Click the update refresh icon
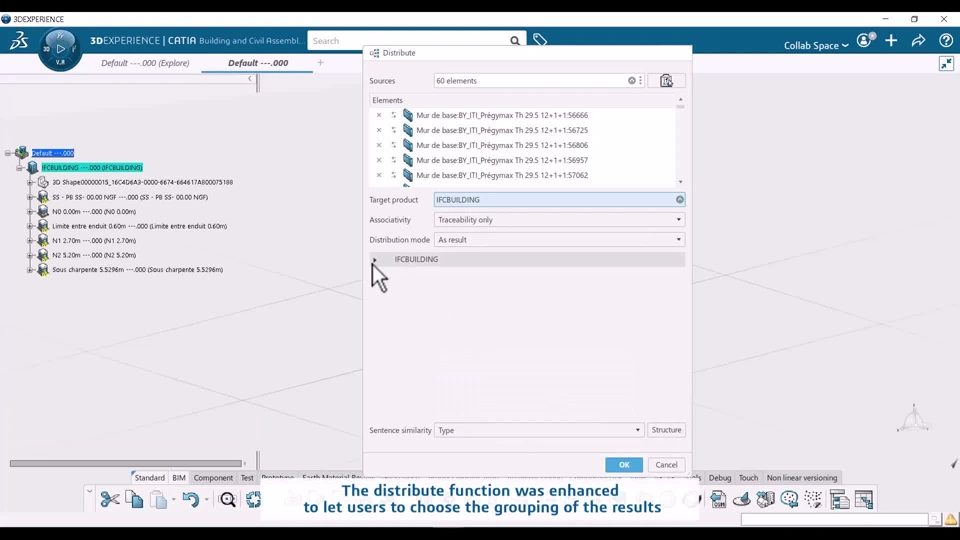Screen dimensions: 960x540 (x=253, y=500)
